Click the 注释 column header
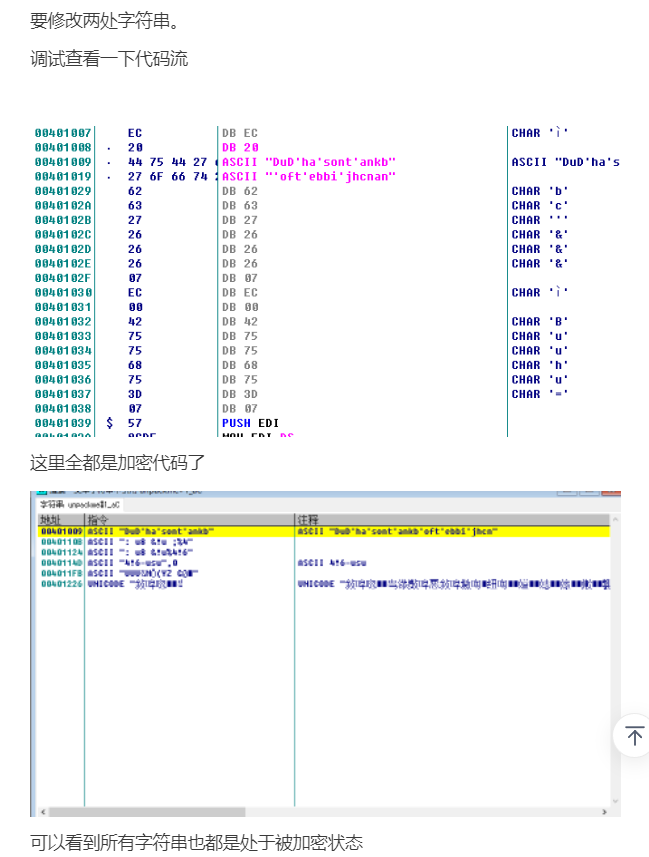This screenshot has height=857, width=649. pyautogui.click(x=308, y=520)
